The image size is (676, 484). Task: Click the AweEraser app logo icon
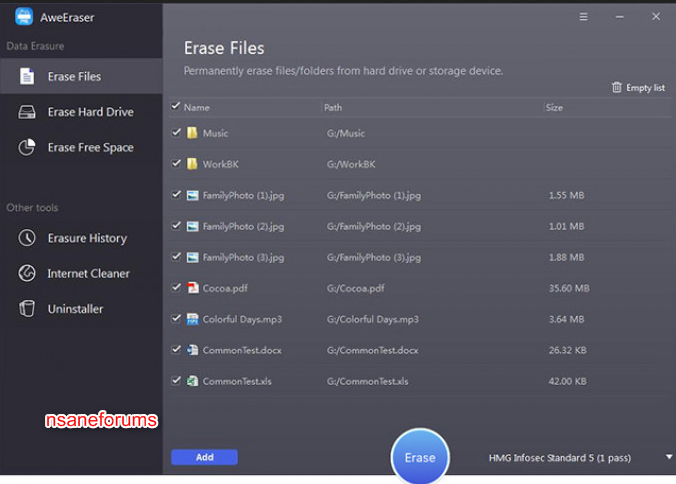[x=24, y=17]
